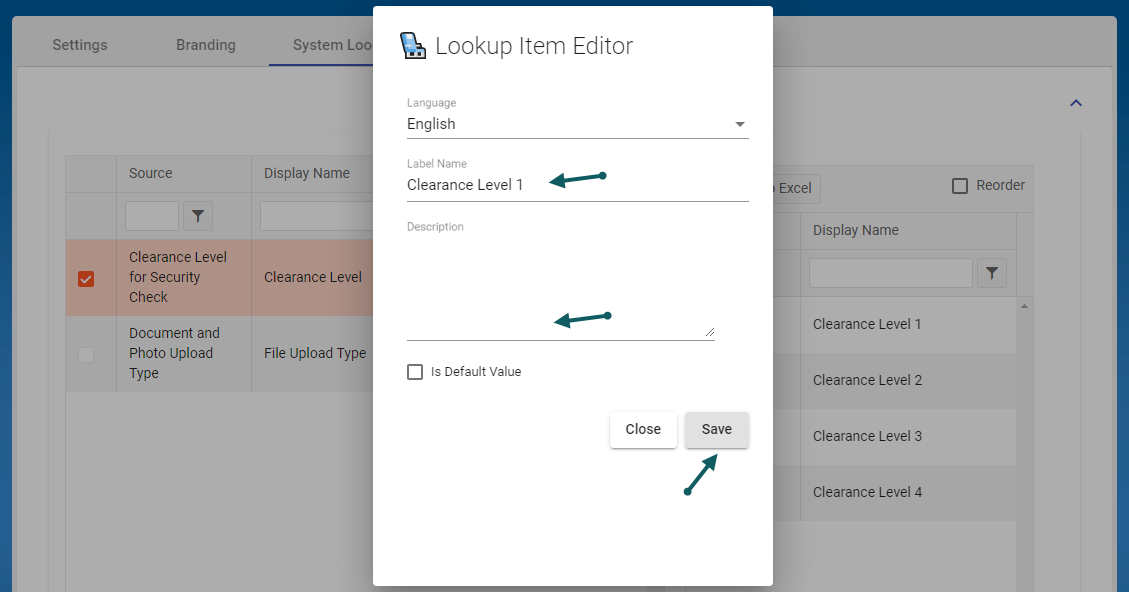Click the Source column filter input
The image size is (1129, 592).
point(152,216)
